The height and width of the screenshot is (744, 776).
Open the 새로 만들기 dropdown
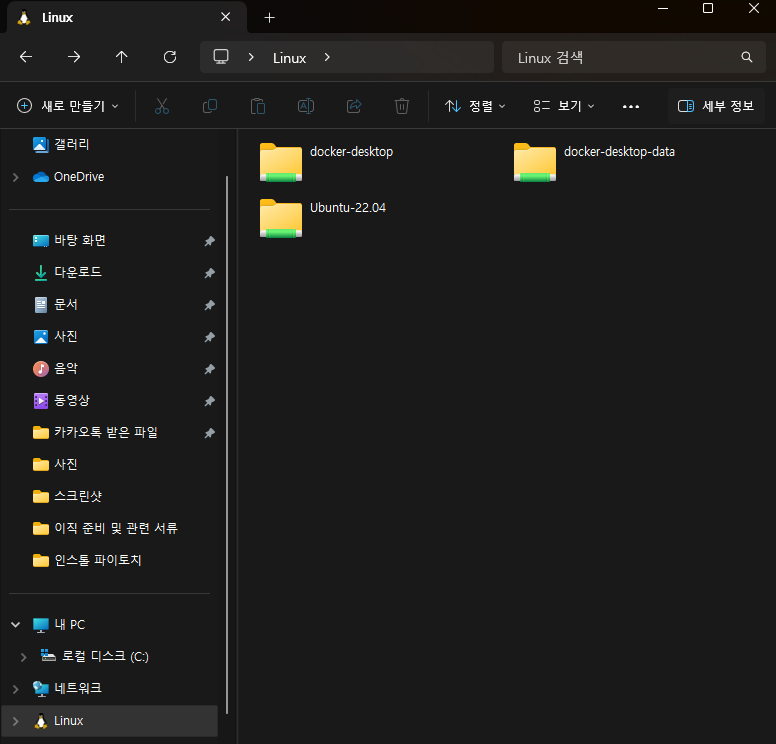click(x=68, y=106)
